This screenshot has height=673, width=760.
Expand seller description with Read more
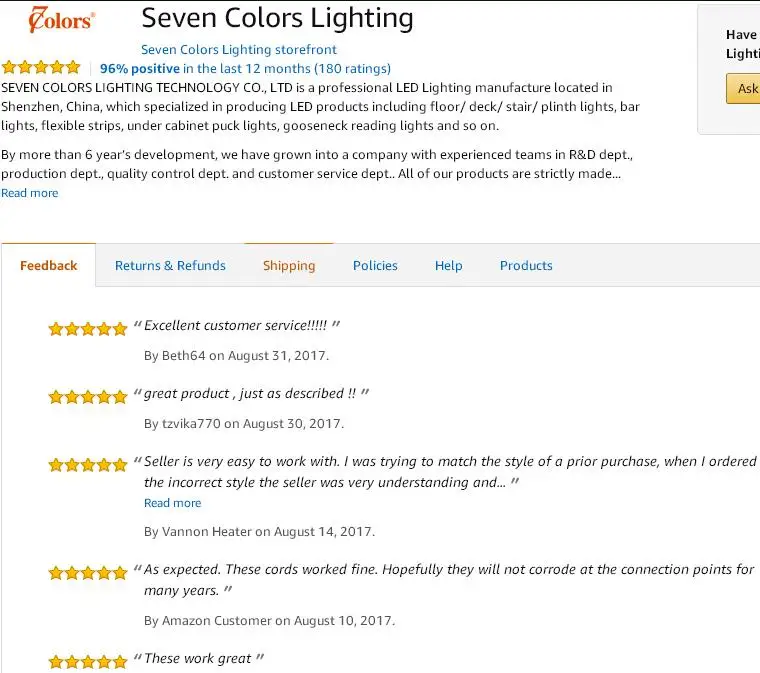[x=29, y=193]
